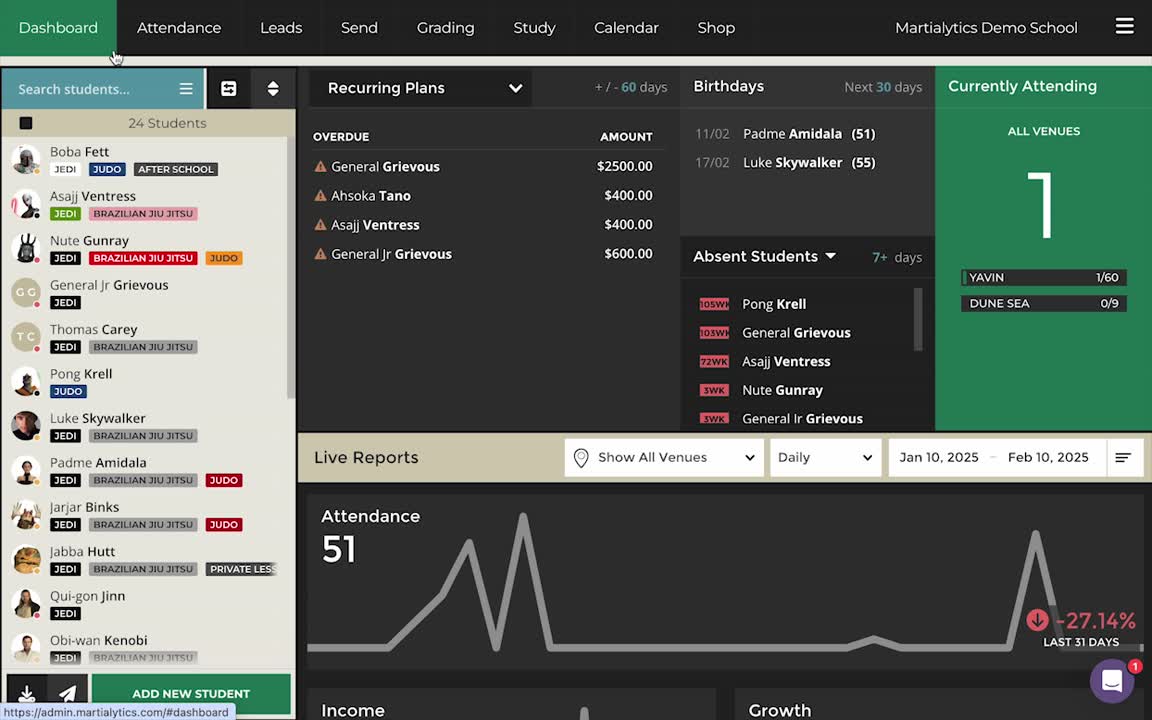Image resolution: width=1152 pixels, height=720 pixels.
Task: Click Martialytics Demo School name
Action: click(x=986, y=28)
